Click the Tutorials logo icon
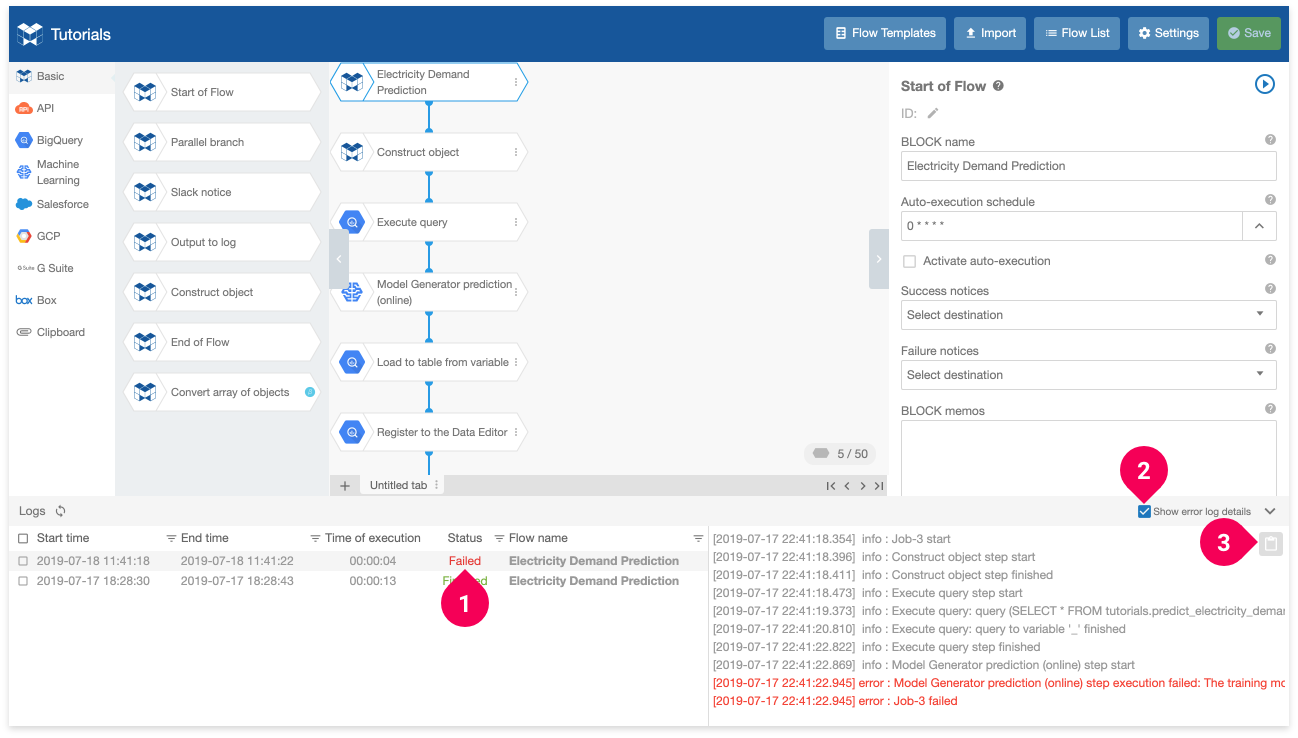The height and width of the screenshot is (738, 1298). (x=30, y=33)
